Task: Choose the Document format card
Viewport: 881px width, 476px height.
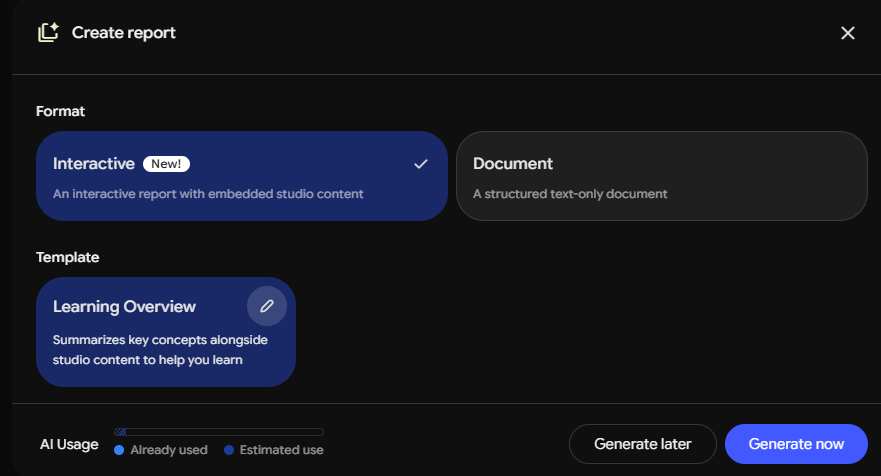Action: click(661, 176)
